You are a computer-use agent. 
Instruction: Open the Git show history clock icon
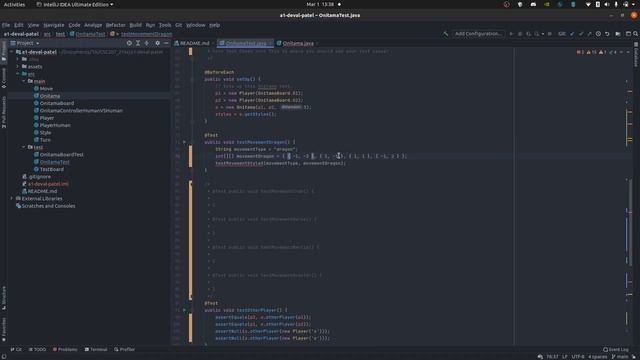pyautogui.click(x=598, y=34)
